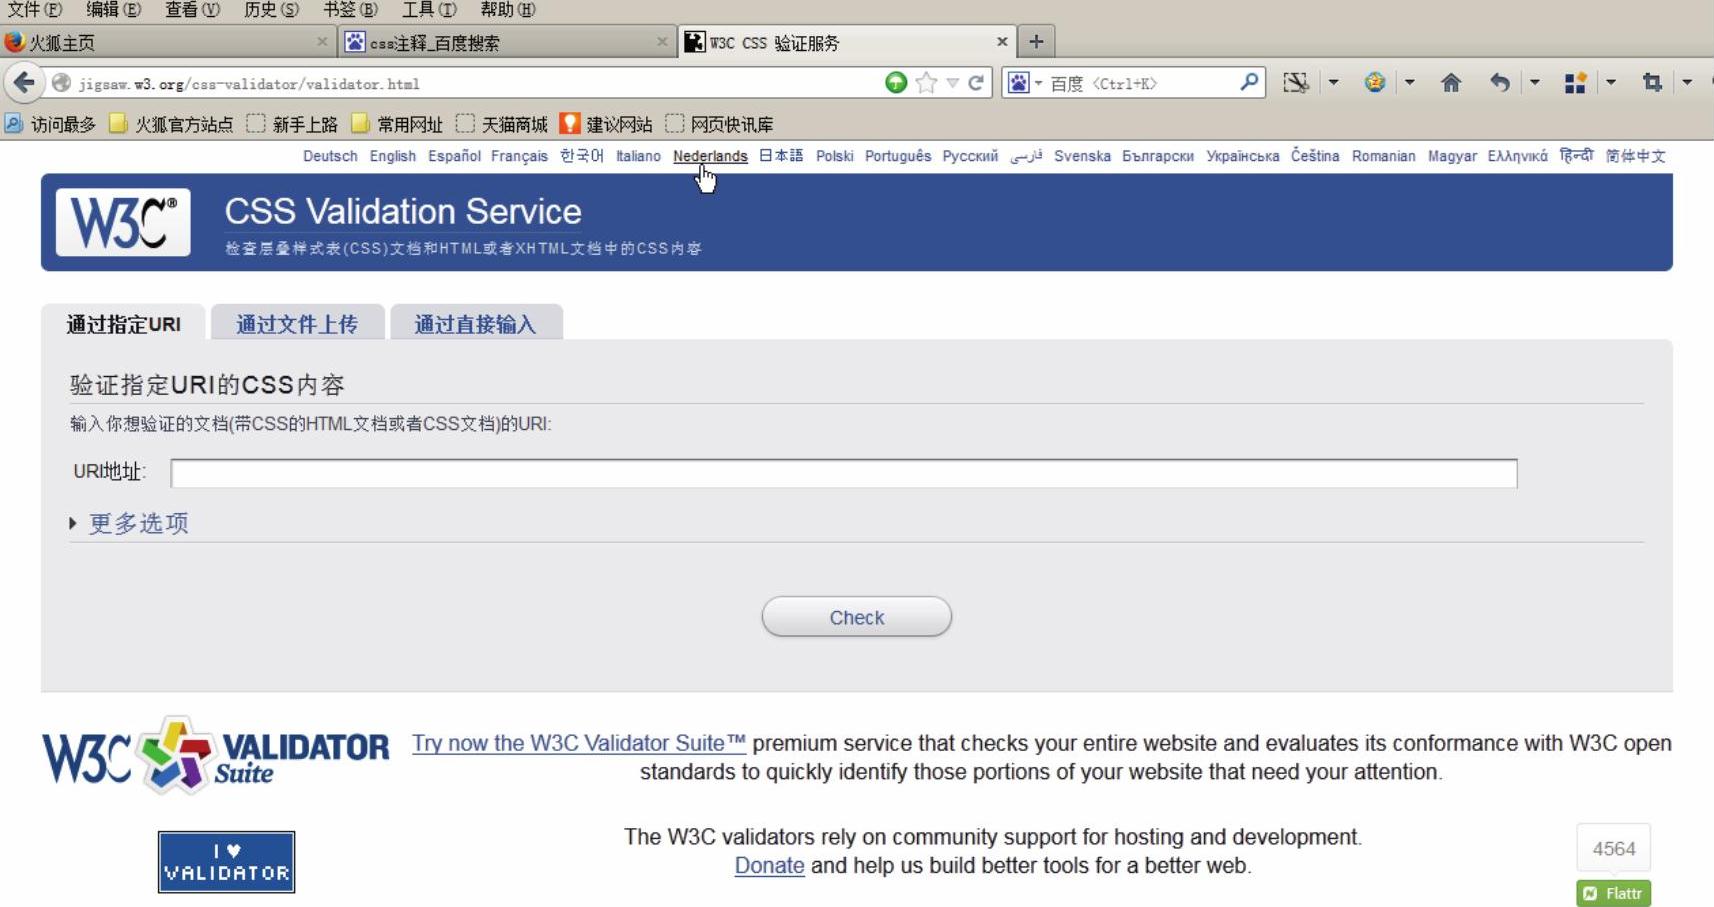Open 建议网站 bookmark
This screenshot has width=1714, height=907.
[x=606, y=124]
